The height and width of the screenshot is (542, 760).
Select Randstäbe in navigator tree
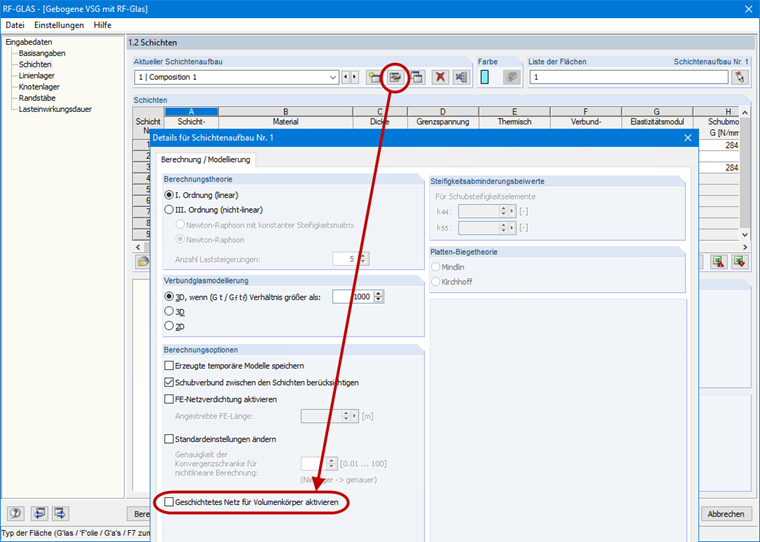tap(37, 98)
